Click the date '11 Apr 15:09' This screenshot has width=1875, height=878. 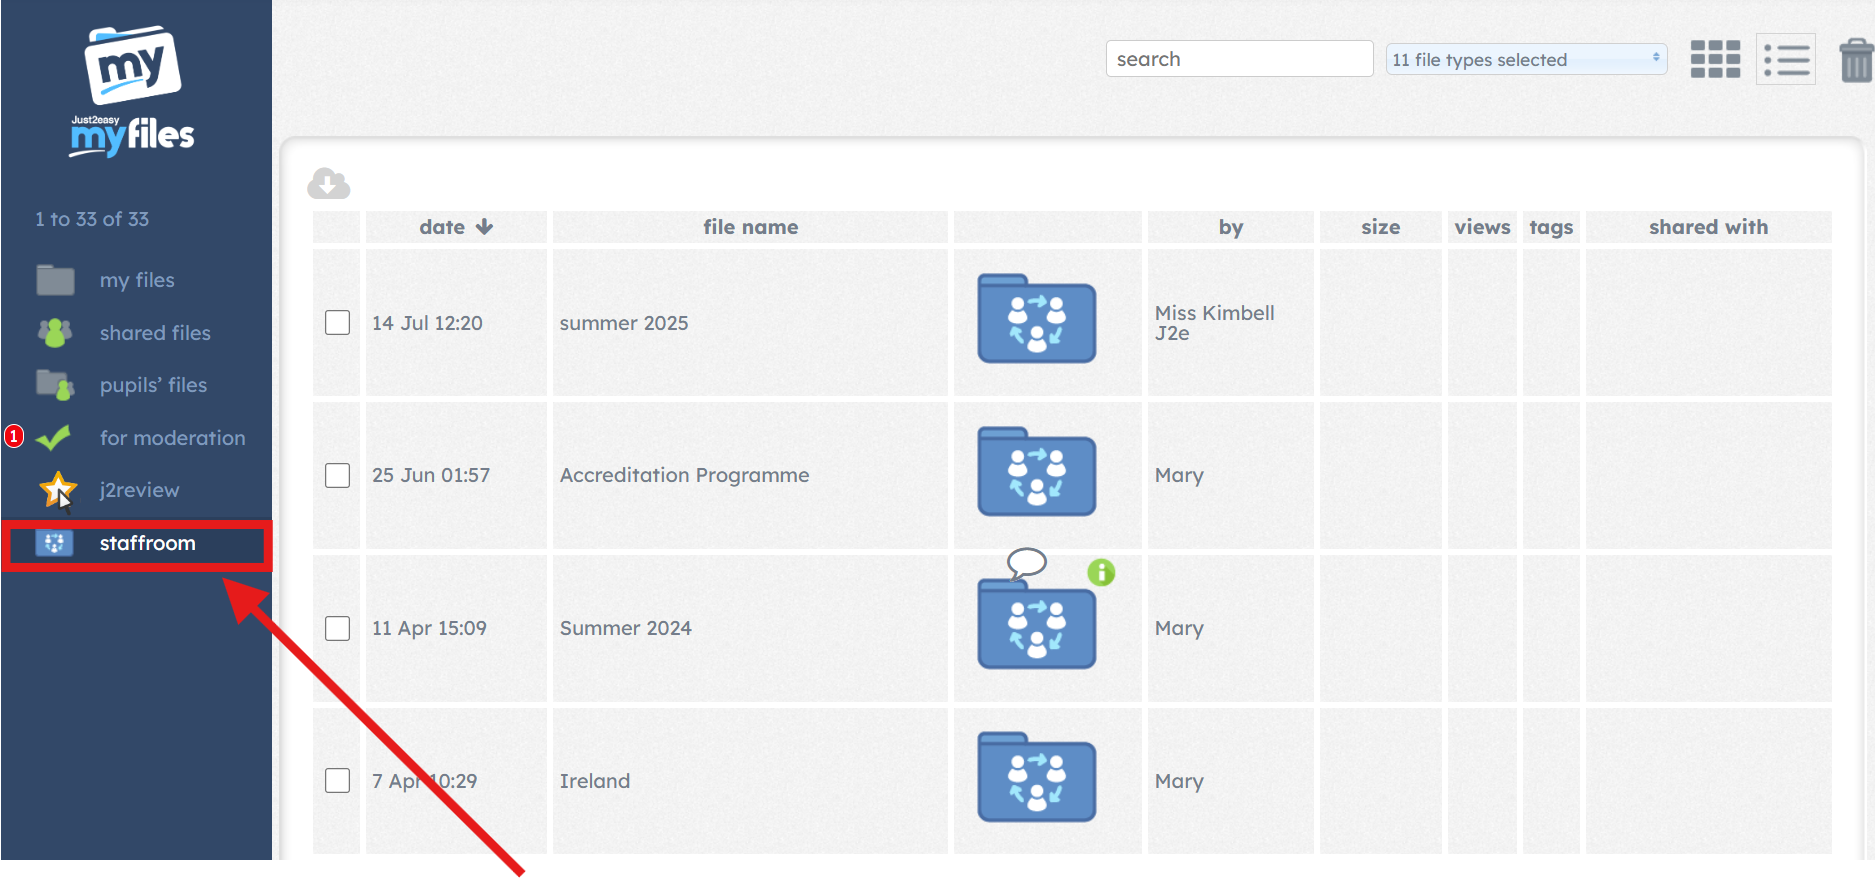click(429, 628)
